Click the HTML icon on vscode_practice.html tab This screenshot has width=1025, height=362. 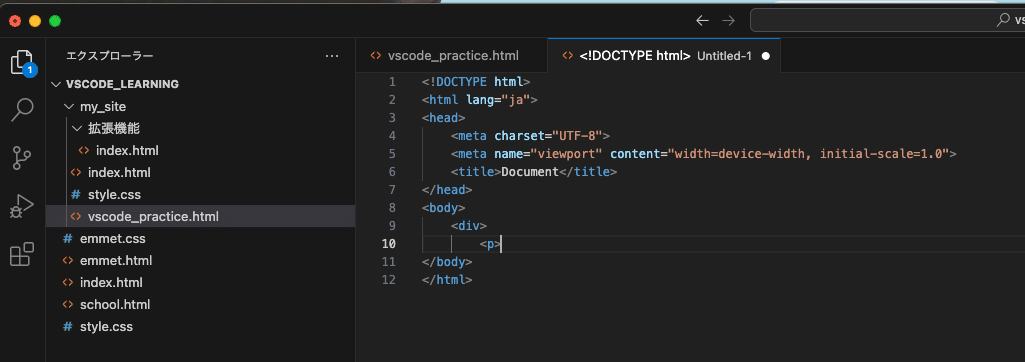coord(375,56)
